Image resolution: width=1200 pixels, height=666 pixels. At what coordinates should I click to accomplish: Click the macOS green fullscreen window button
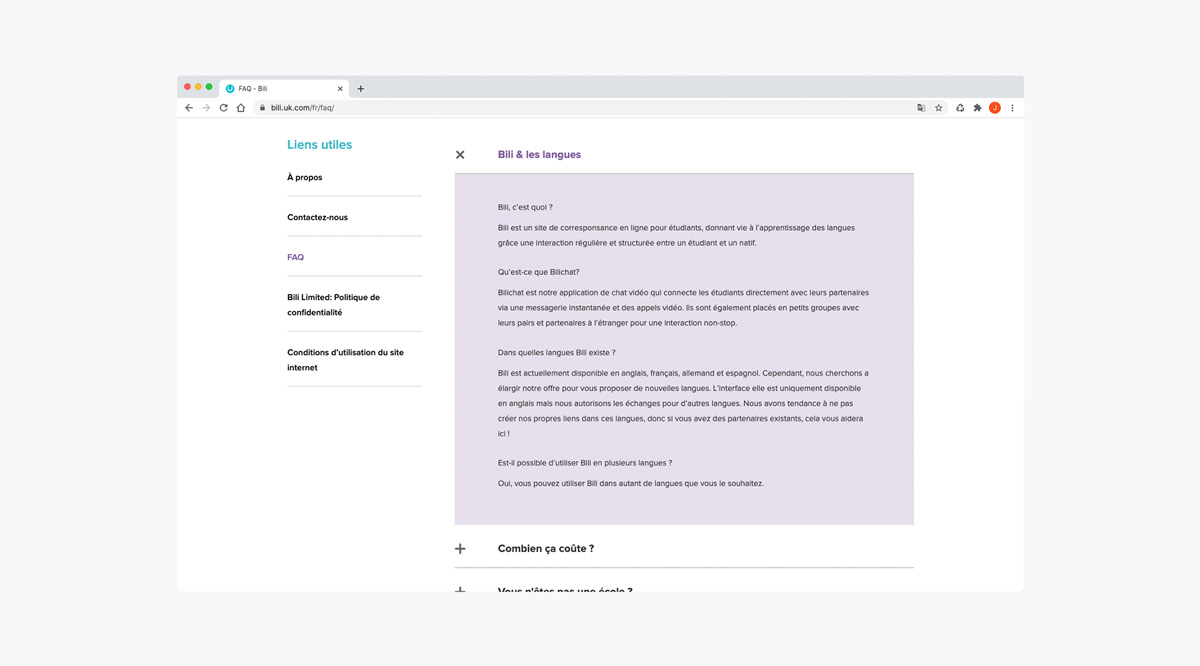coord(209,87)
